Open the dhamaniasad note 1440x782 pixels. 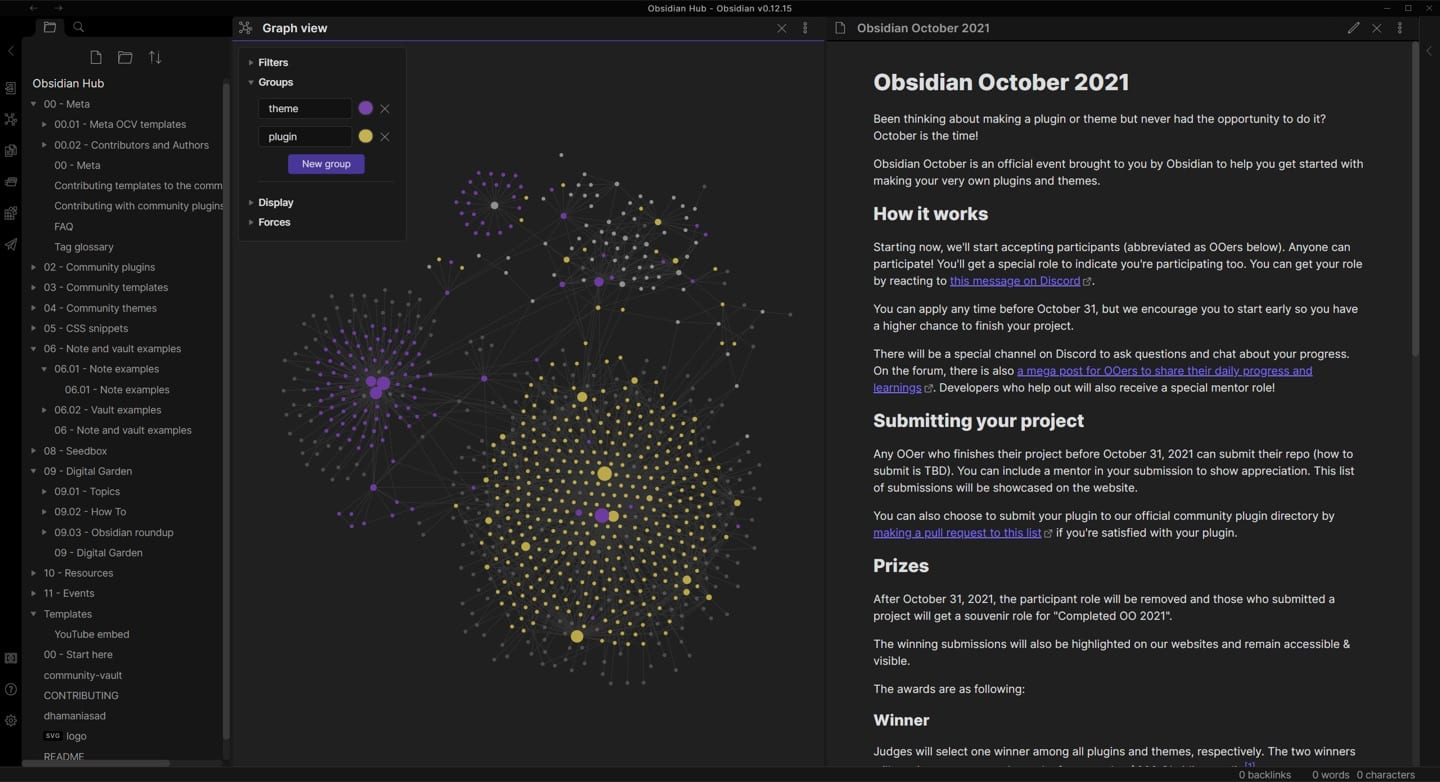coord(75,716)
